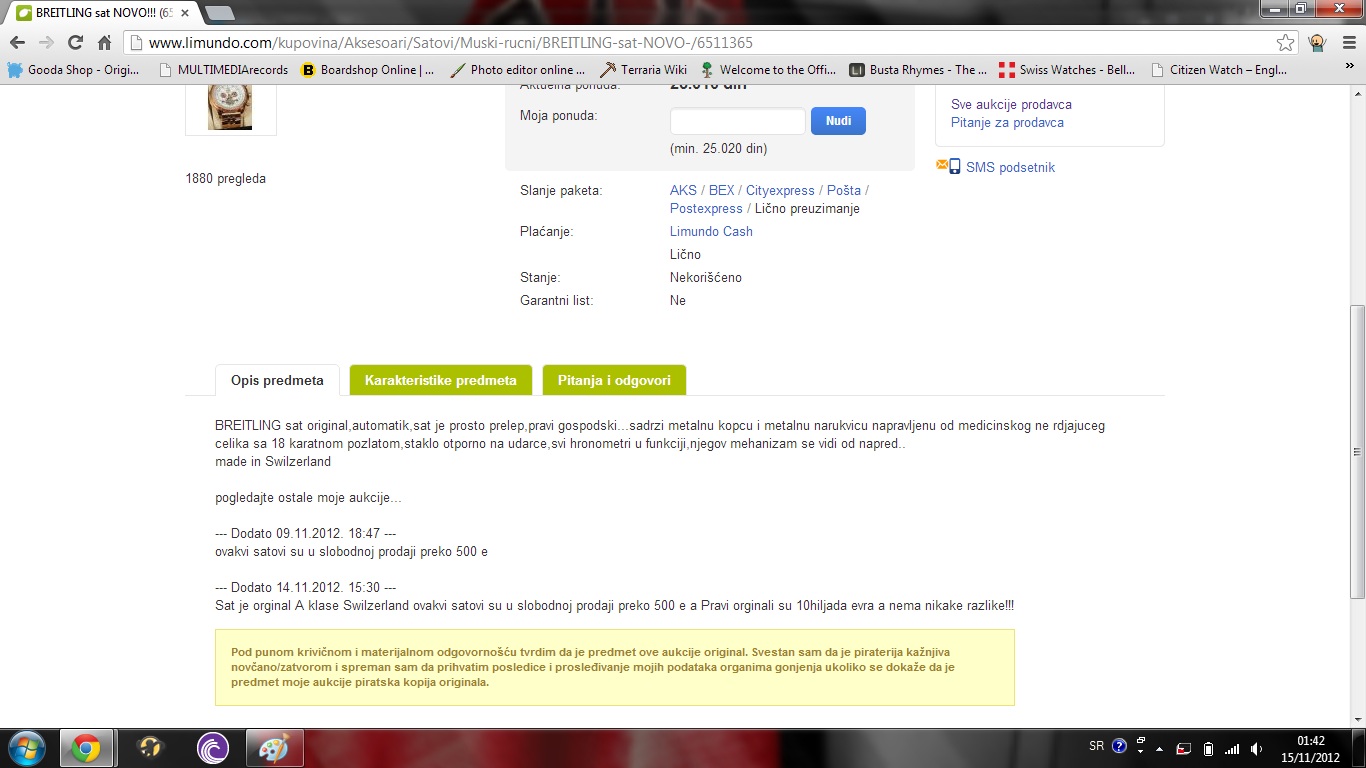This screenshot has width=1366, height=768.
Task: Switch to Karakteristike predmeta tab
Action: coord(440,380)
